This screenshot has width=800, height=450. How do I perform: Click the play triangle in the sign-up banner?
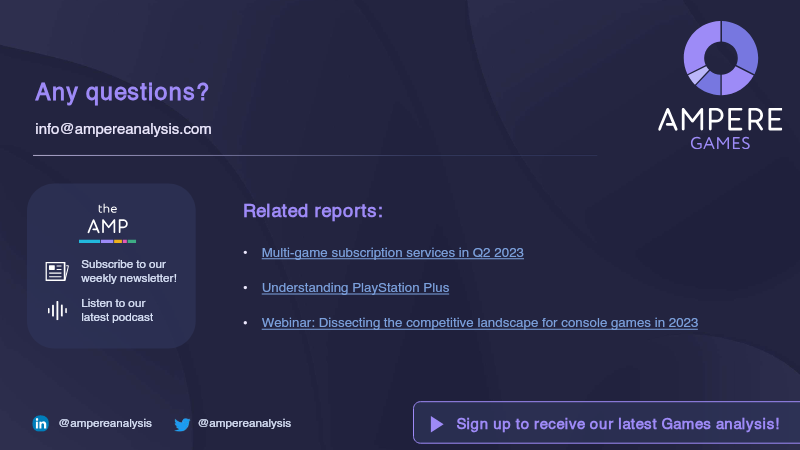[x=436, y=424]
